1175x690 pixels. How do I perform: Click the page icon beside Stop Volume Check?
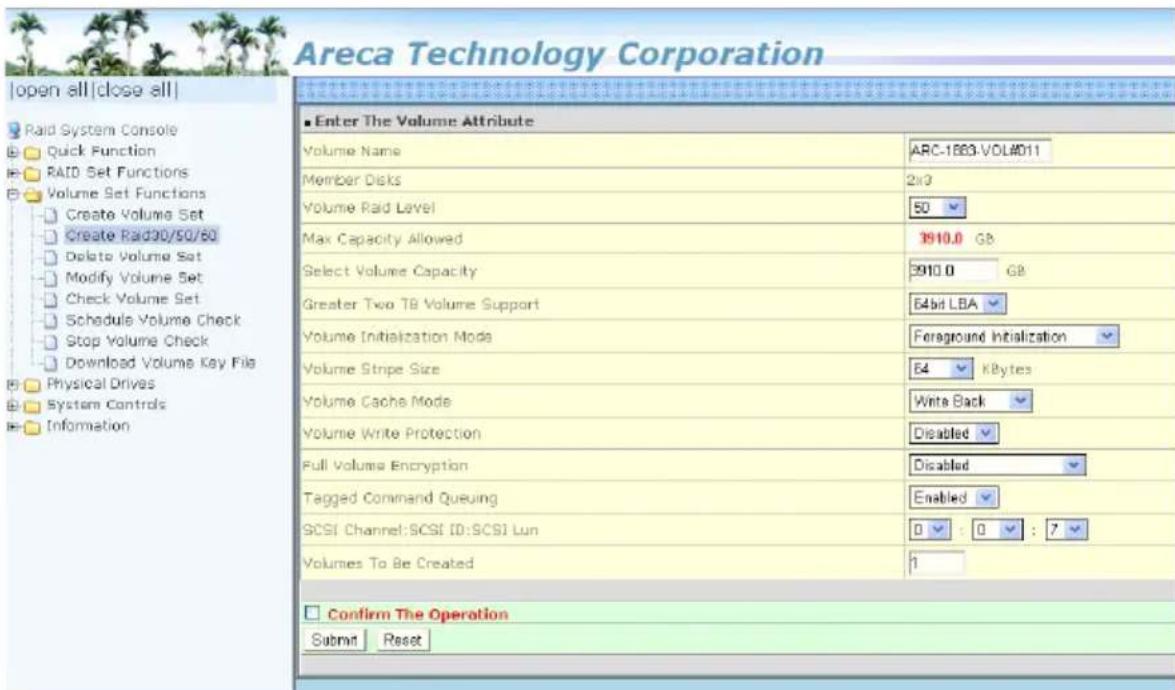(x=50, y=342)
